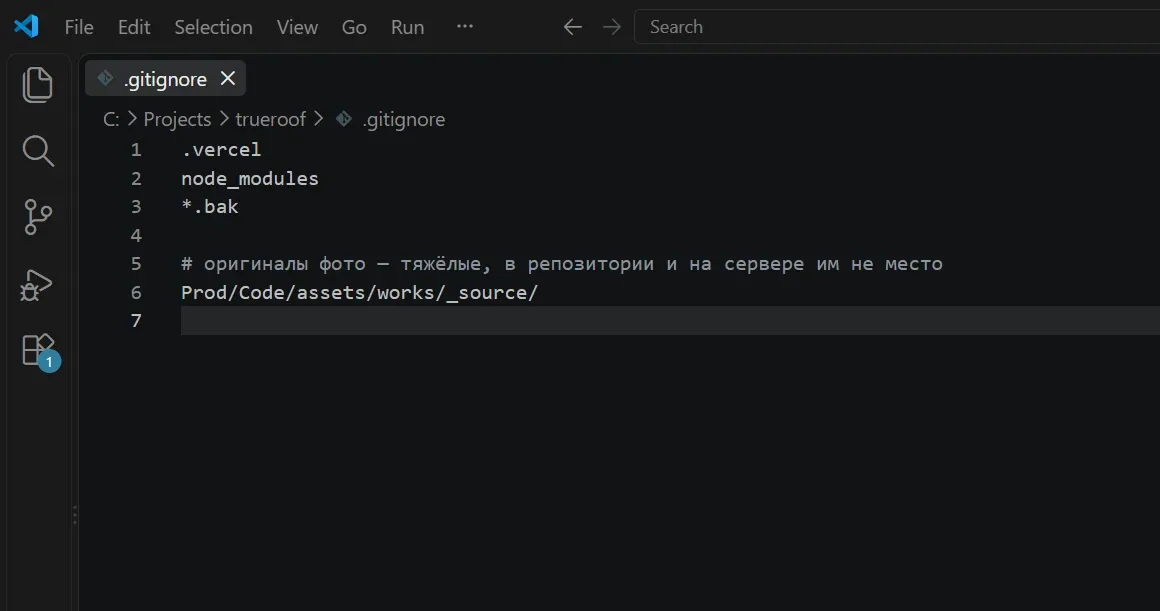Screen dimensions: 1160x611
Task: Open the Edit menu
Action: (x=134, y=27)
